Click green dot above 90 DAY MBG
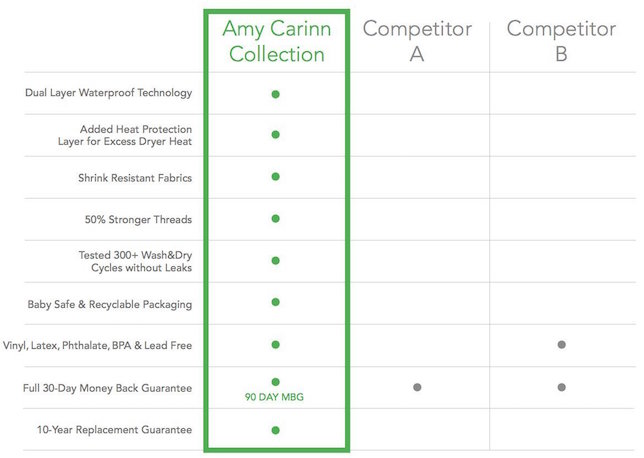 coord(276,382)
